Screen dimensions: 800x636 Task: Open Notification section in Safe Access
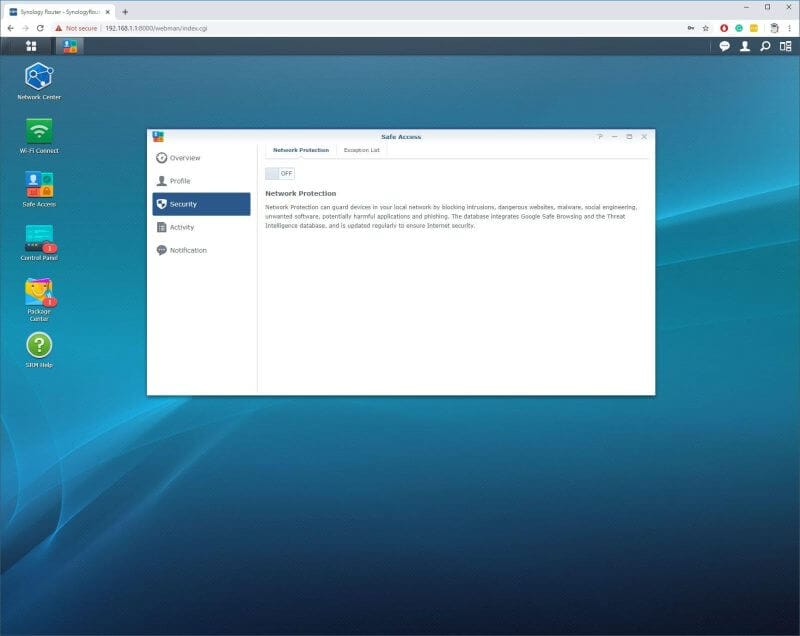tap(190, 250)
